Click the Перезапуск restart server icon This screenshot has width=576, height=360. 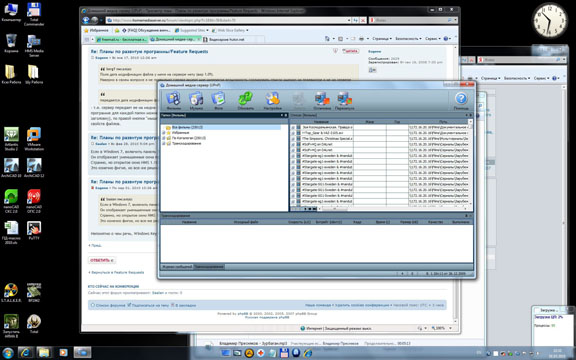click(x=345, y=101)
